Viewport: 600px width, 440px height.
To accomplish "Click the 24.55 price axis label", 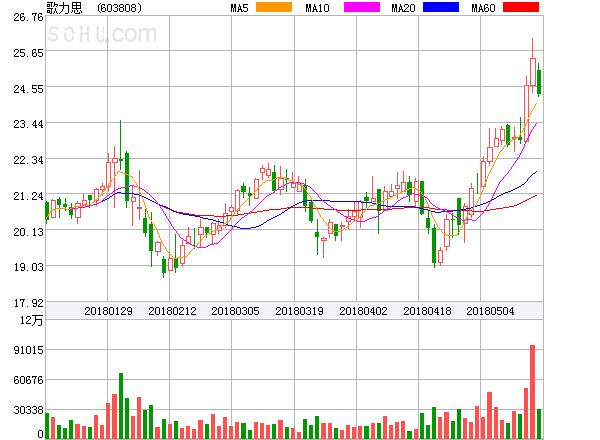I will (x=28, y=89).
